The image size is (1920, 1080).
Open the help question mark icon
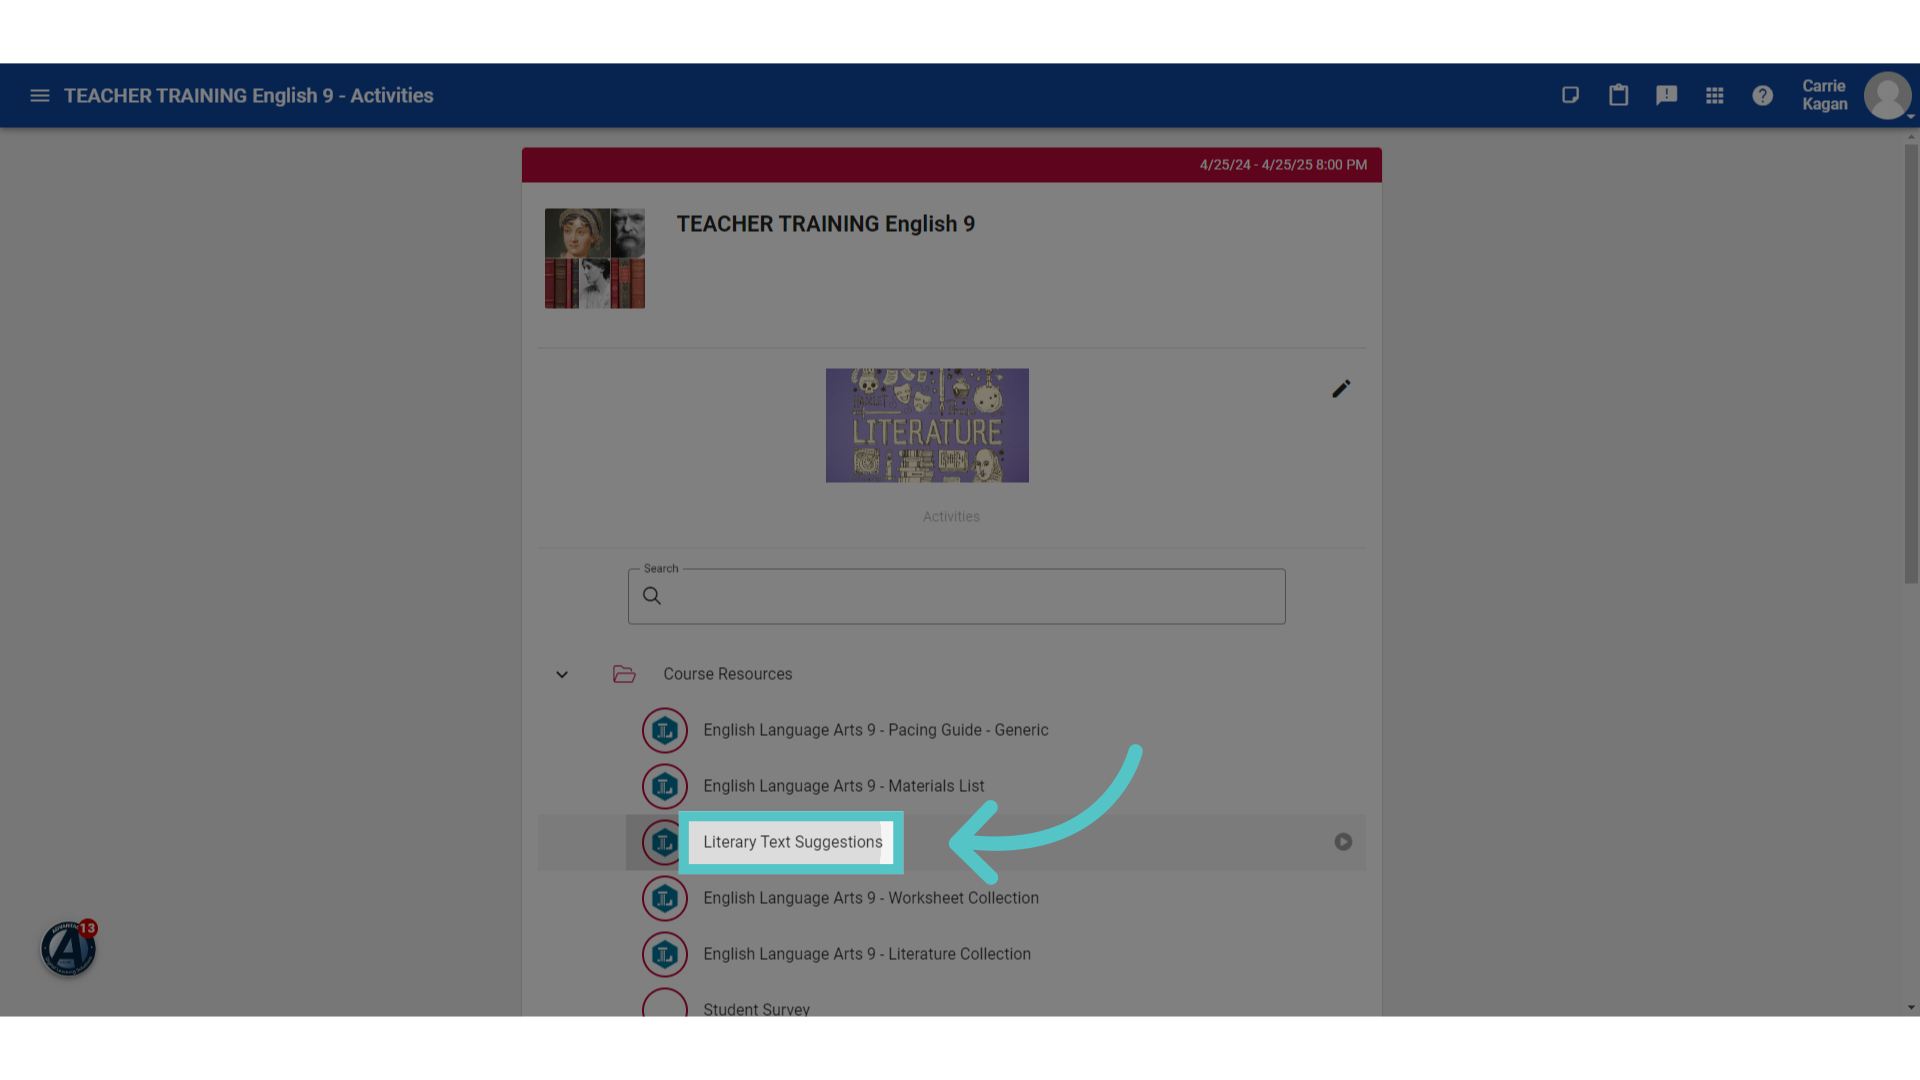(x=1762, y=95)
